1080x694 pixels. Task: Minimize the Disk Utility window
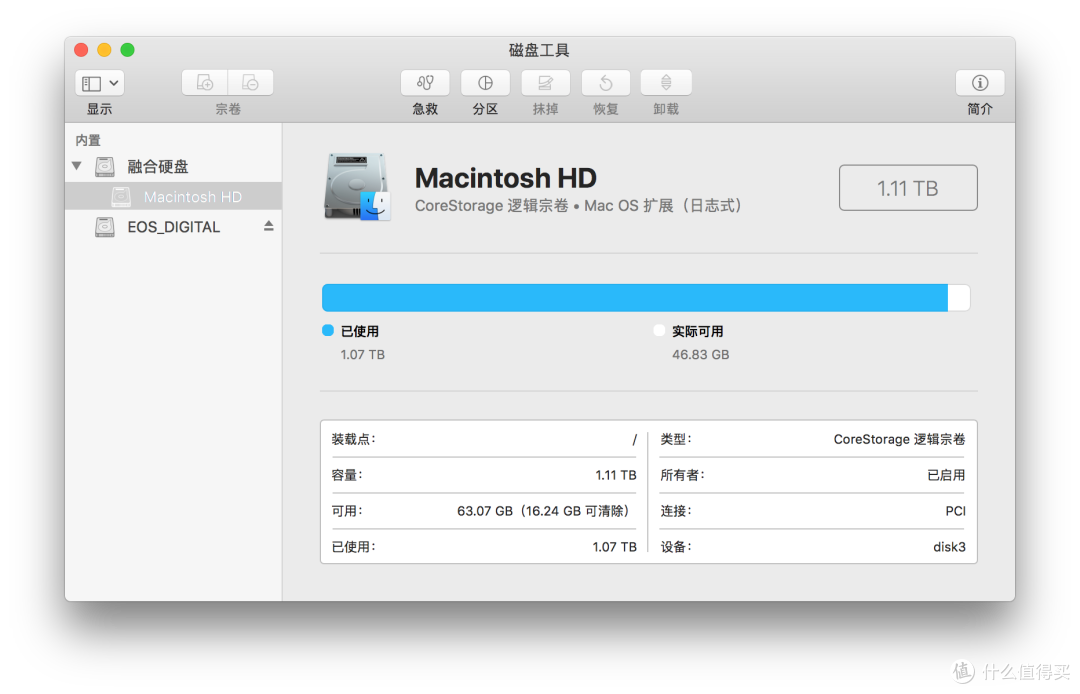tap(104, 50)
